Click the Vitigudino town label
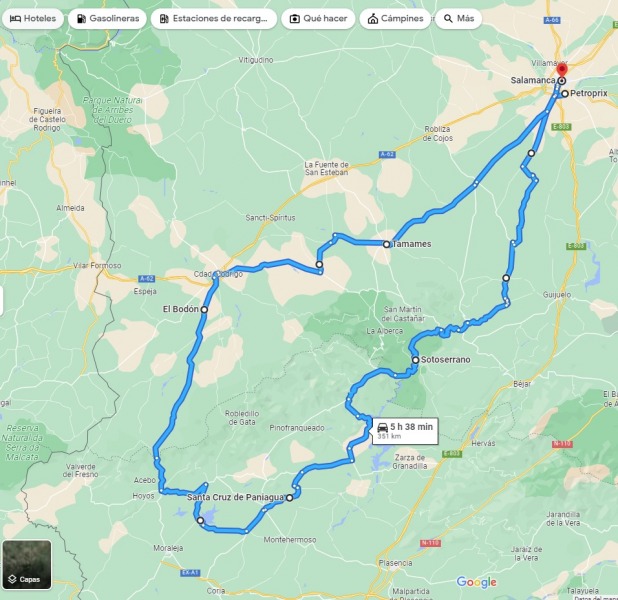 [256, 60]
